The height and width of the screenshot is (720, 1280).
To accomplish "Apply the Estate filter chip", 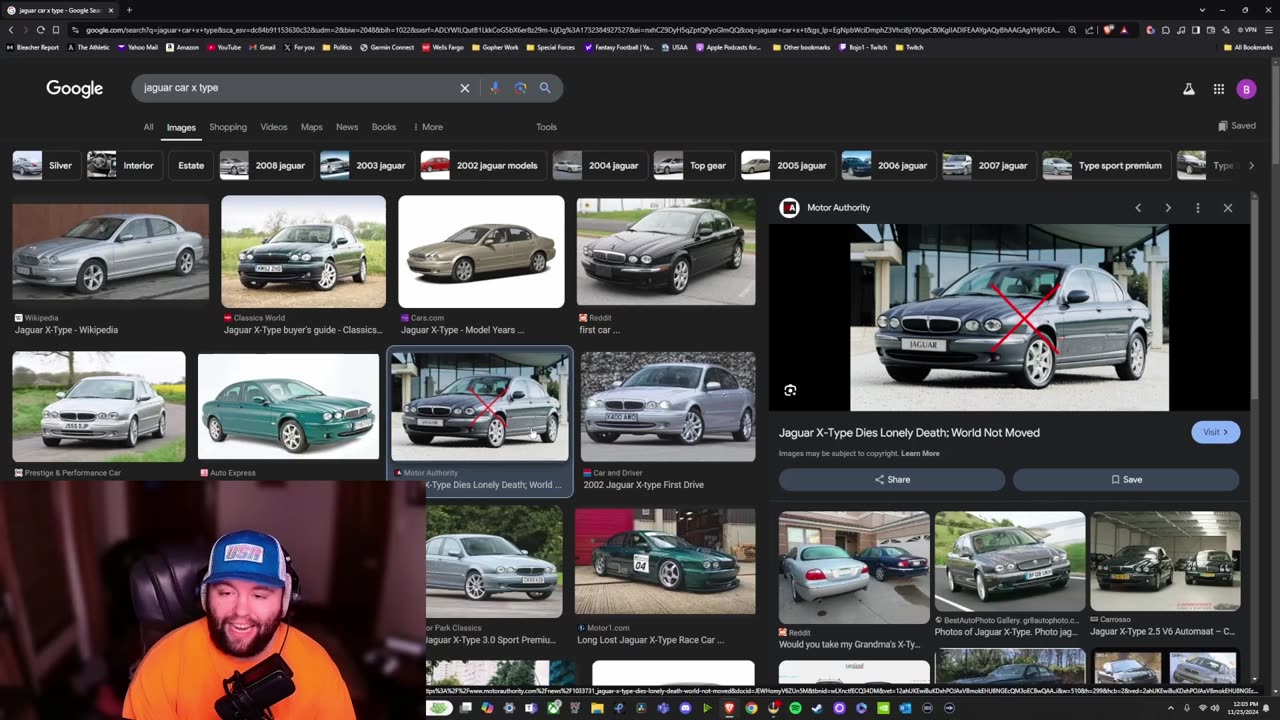I will (x=191, y=165).
